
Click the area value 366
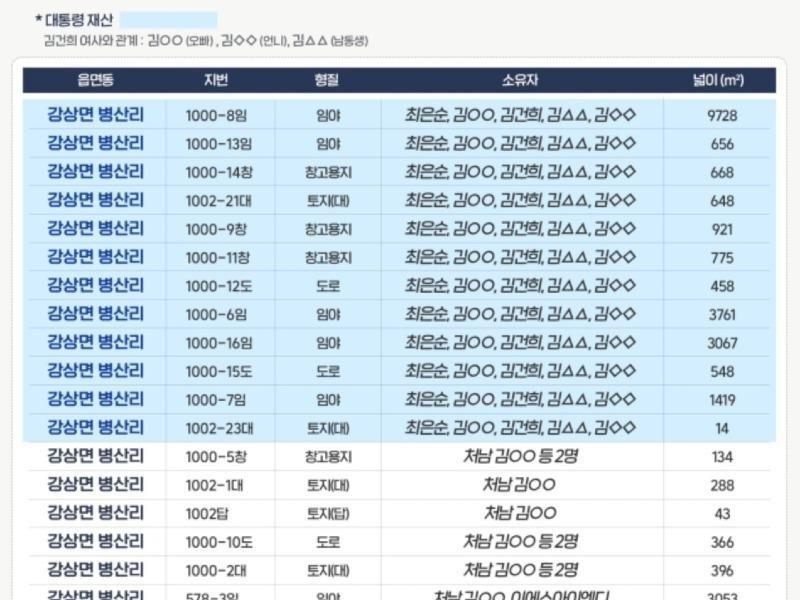tap(721, 542)
